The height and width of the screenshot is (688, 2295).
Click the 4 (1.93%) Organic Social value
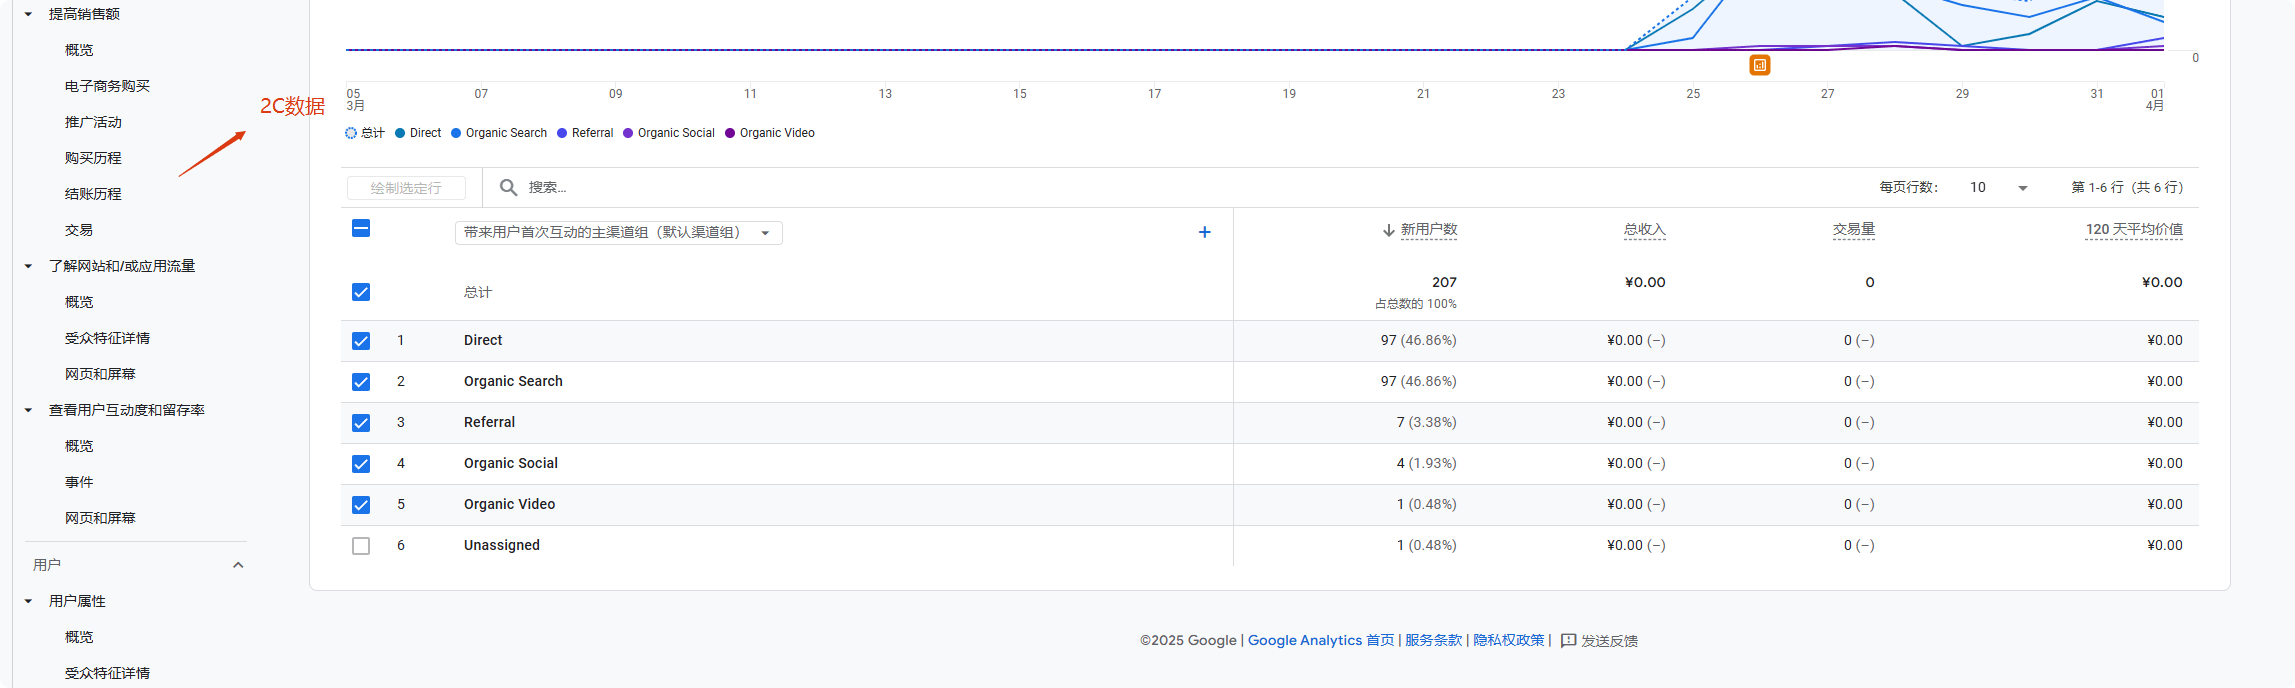coord(1426,464)
